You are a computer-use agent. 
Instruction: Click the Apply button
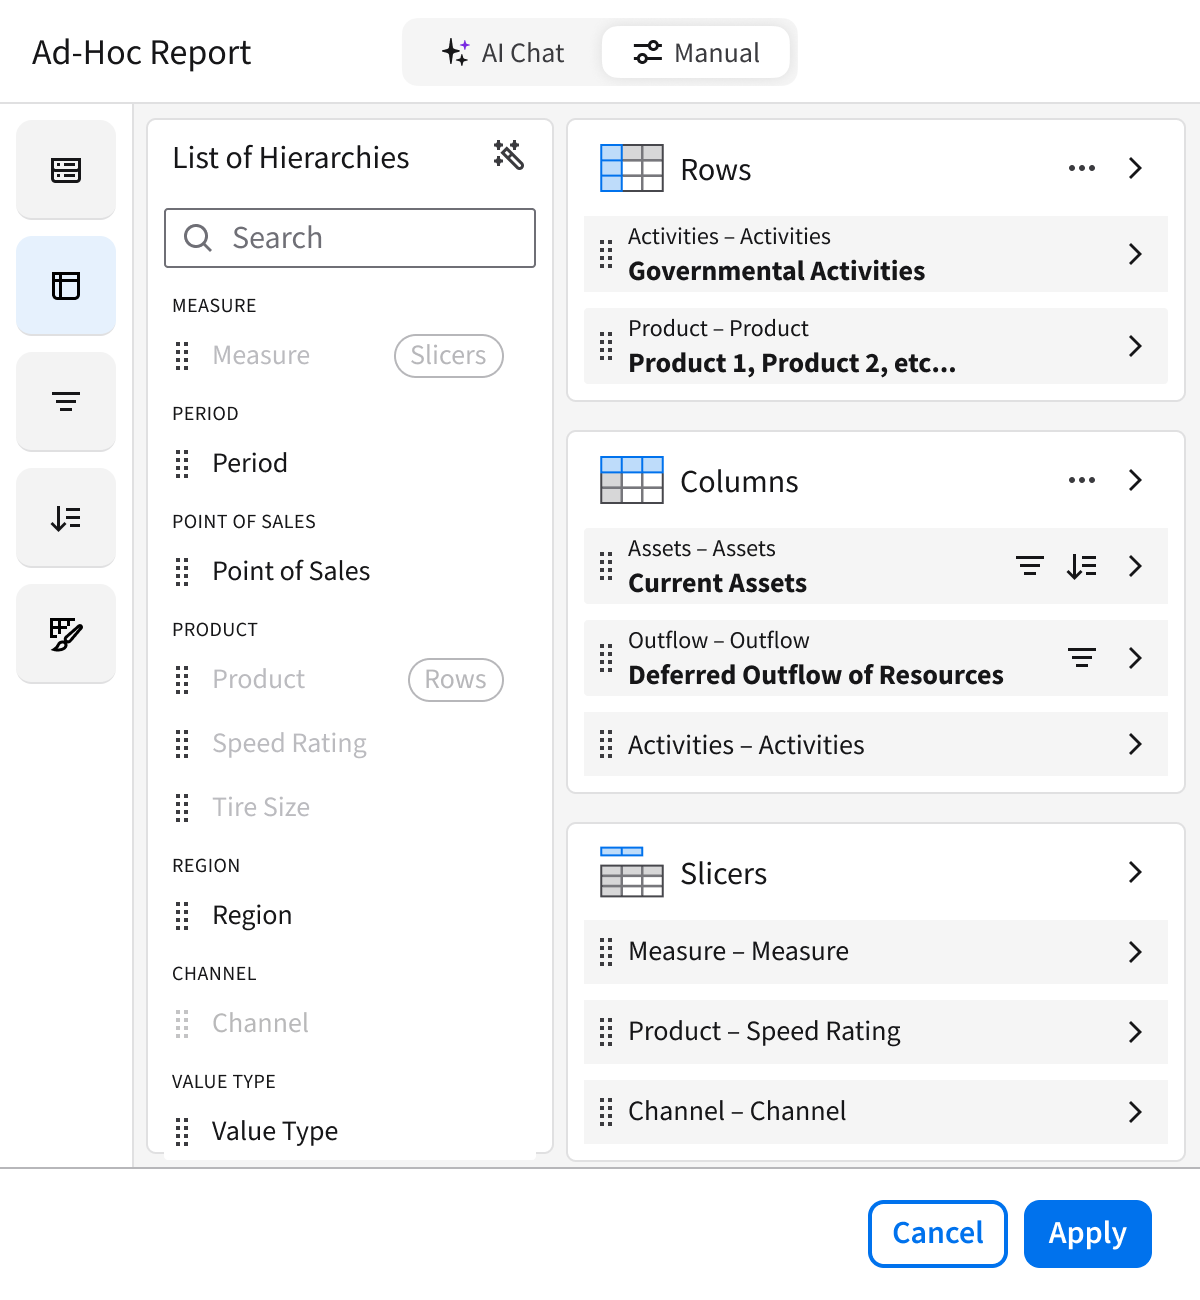click(x=1088, y=1234)
